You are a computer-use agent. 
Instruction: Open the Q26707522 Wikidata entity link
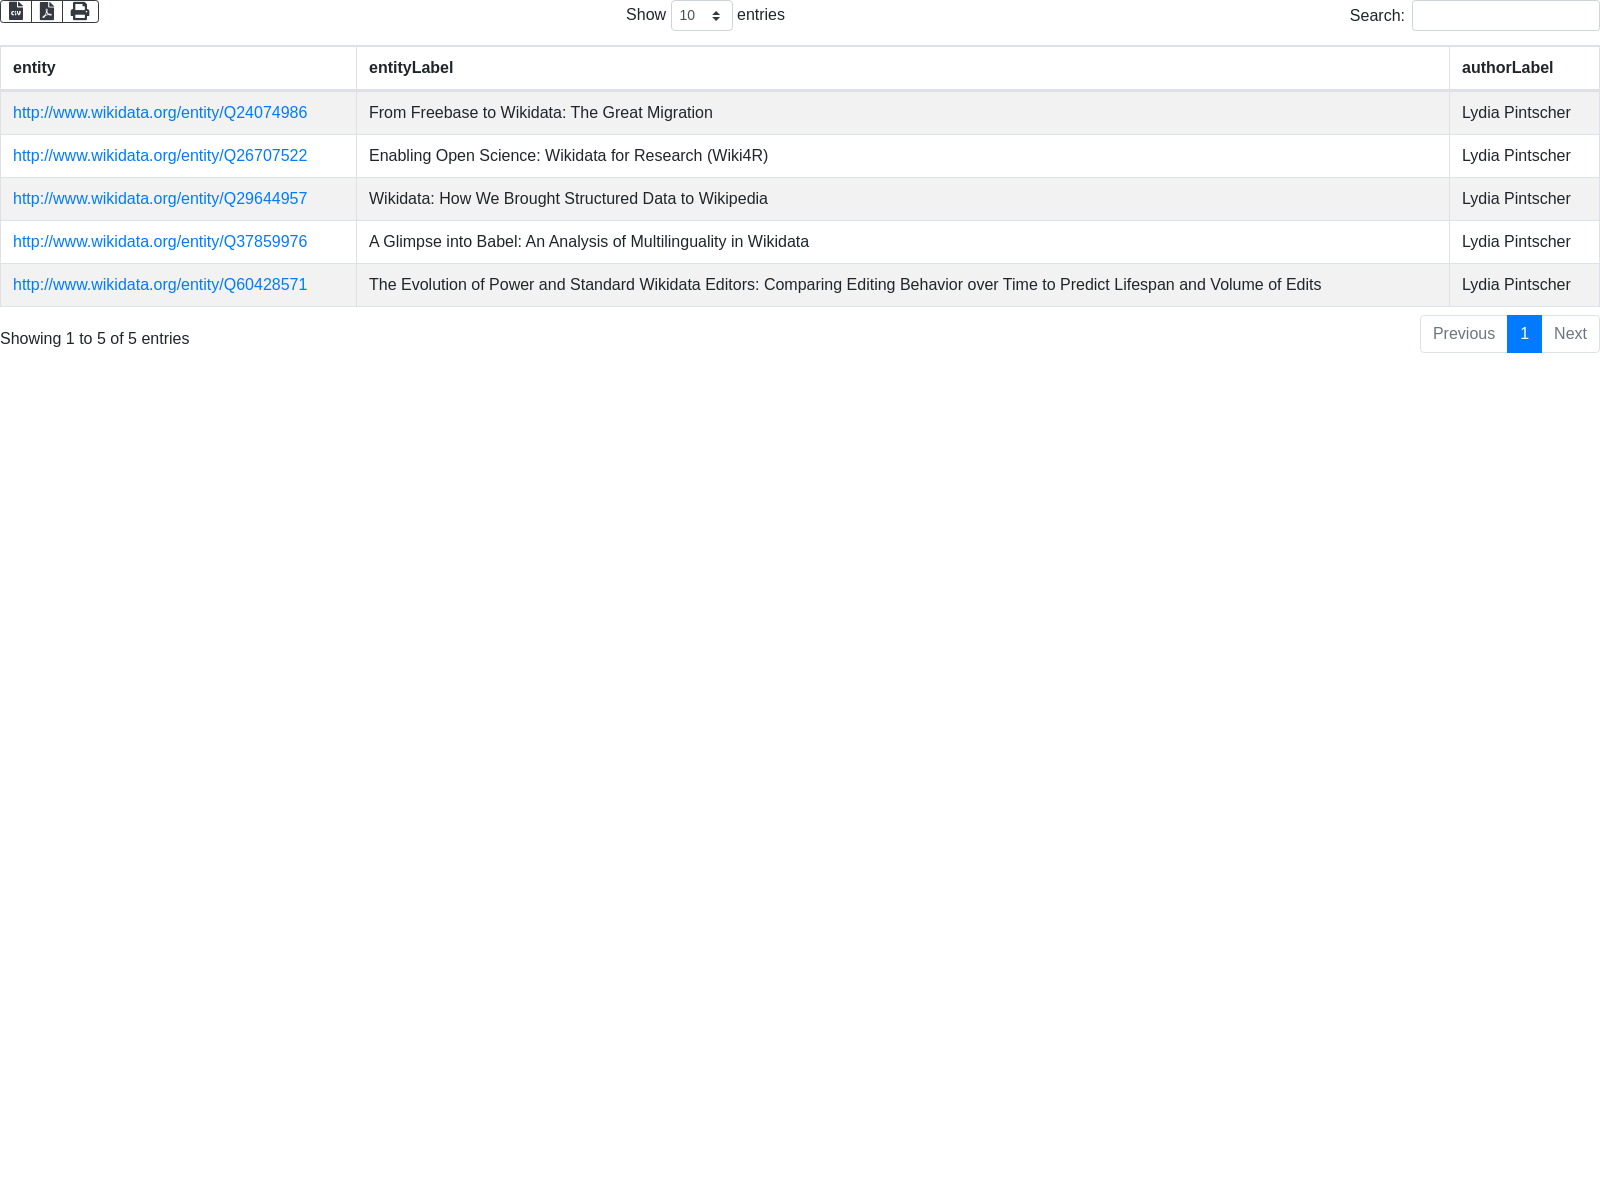[x=160, y=156]
